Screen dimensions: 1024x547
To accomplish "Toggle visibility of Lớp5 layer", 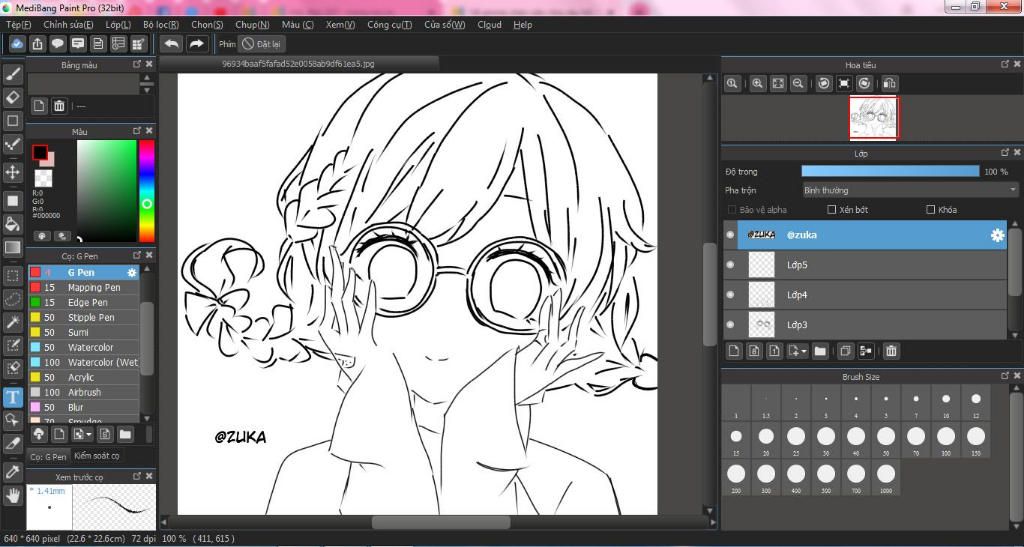I will pyautogui.click(x=730, y=264).
